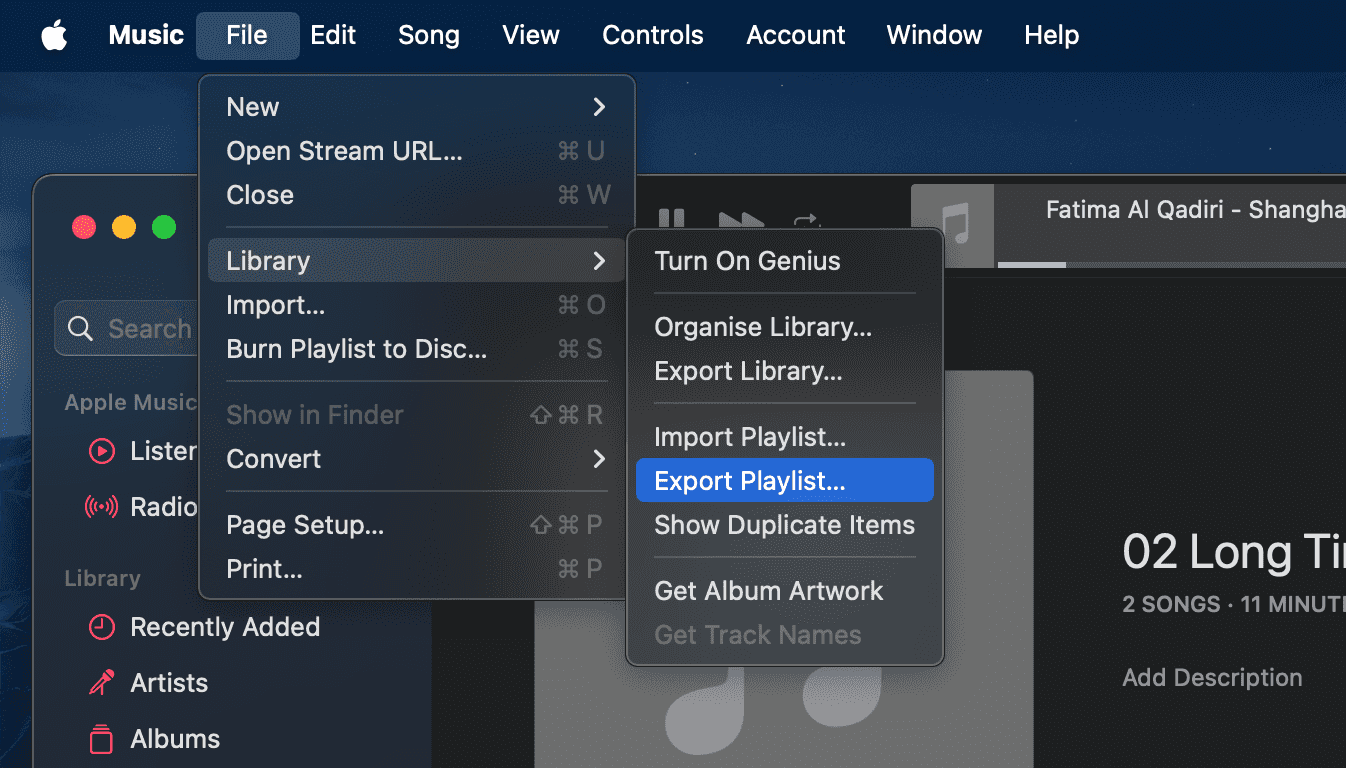The image size is (1346, 768).
Task: Turn On Genius from the Library submenu
Action: (747, 261)
